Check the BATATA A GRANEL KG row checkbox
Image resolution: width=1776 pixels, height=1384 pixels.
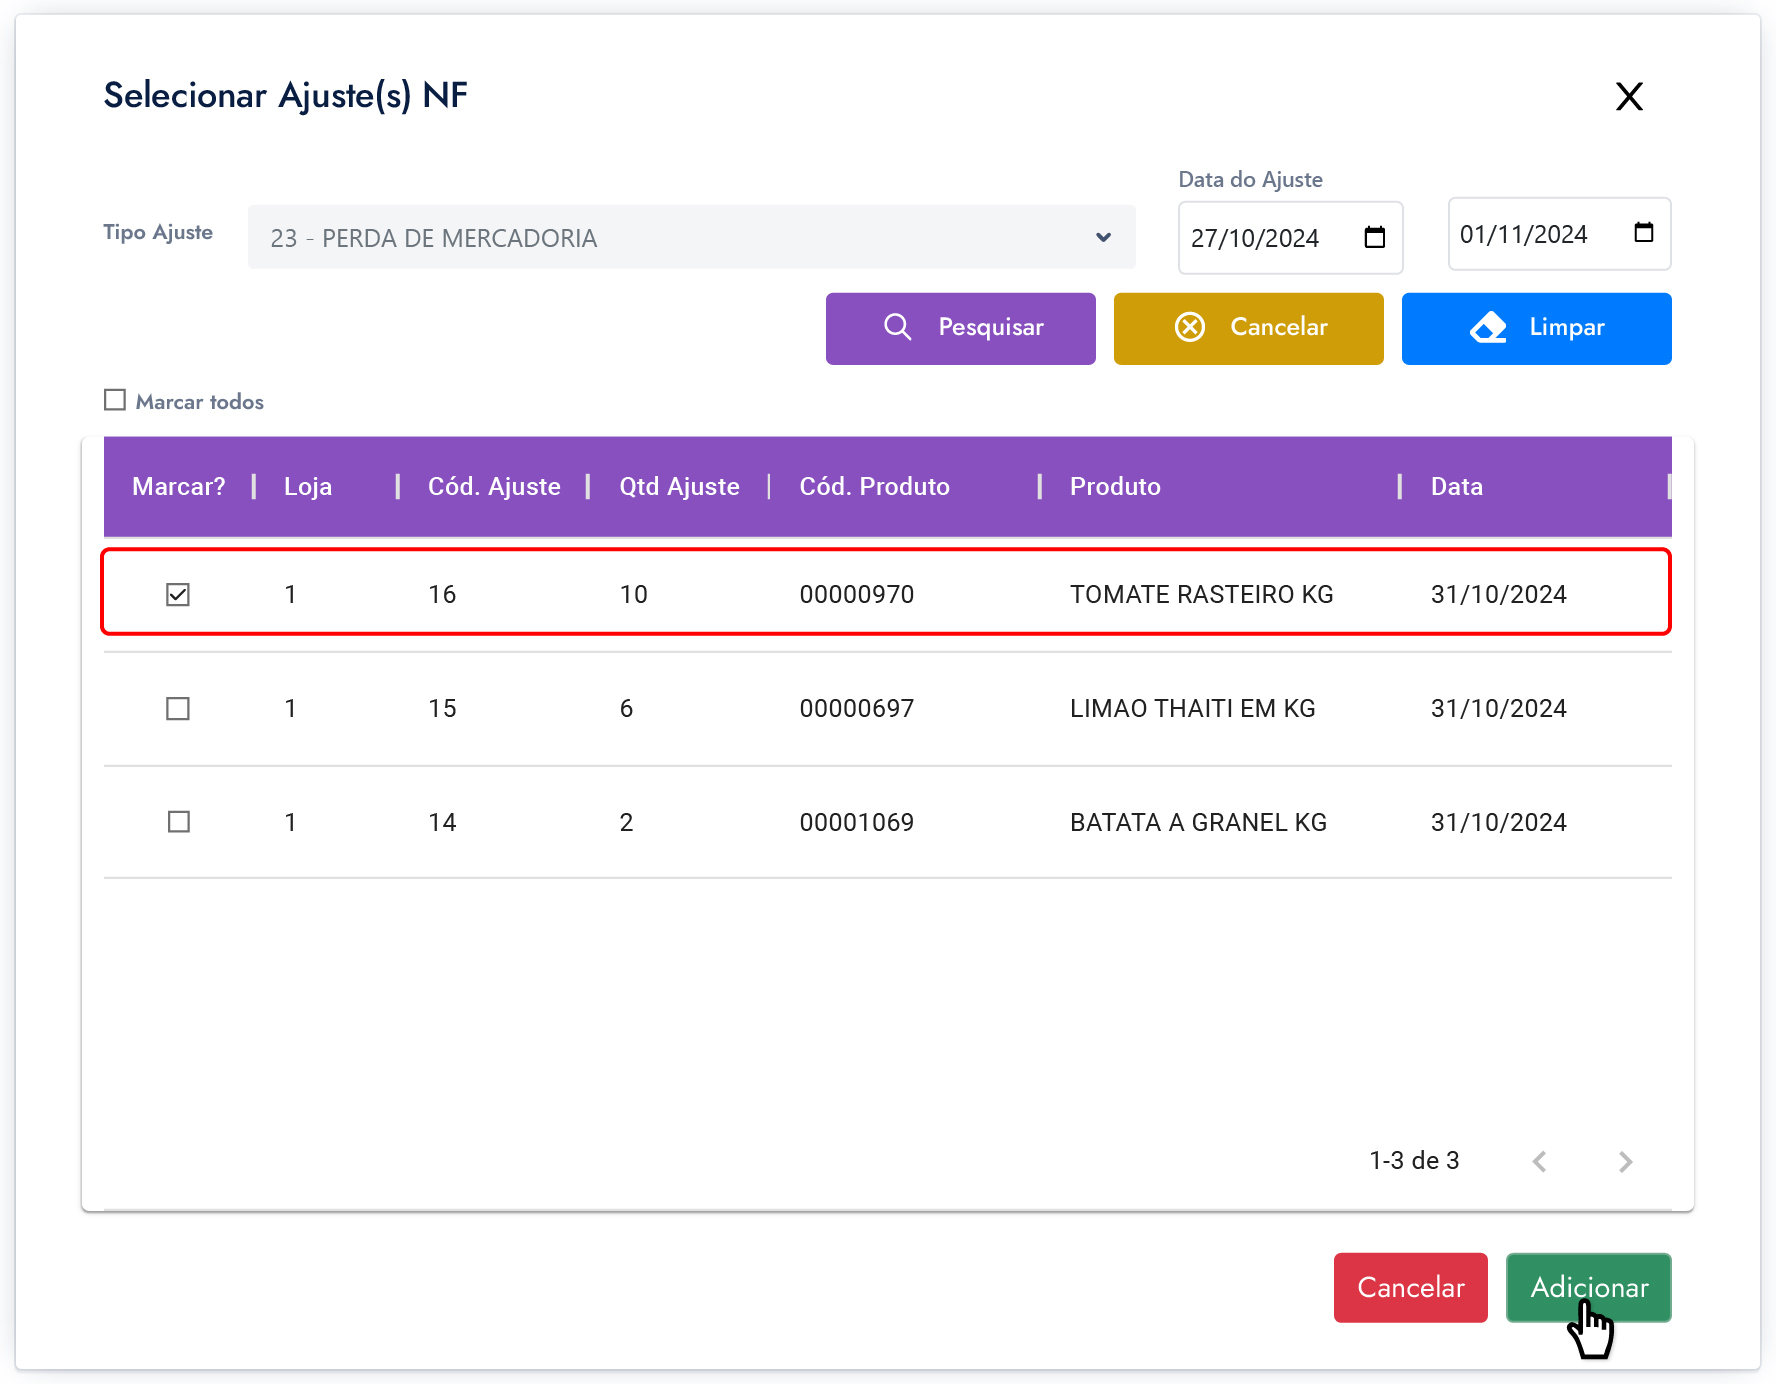coord(178,822)
